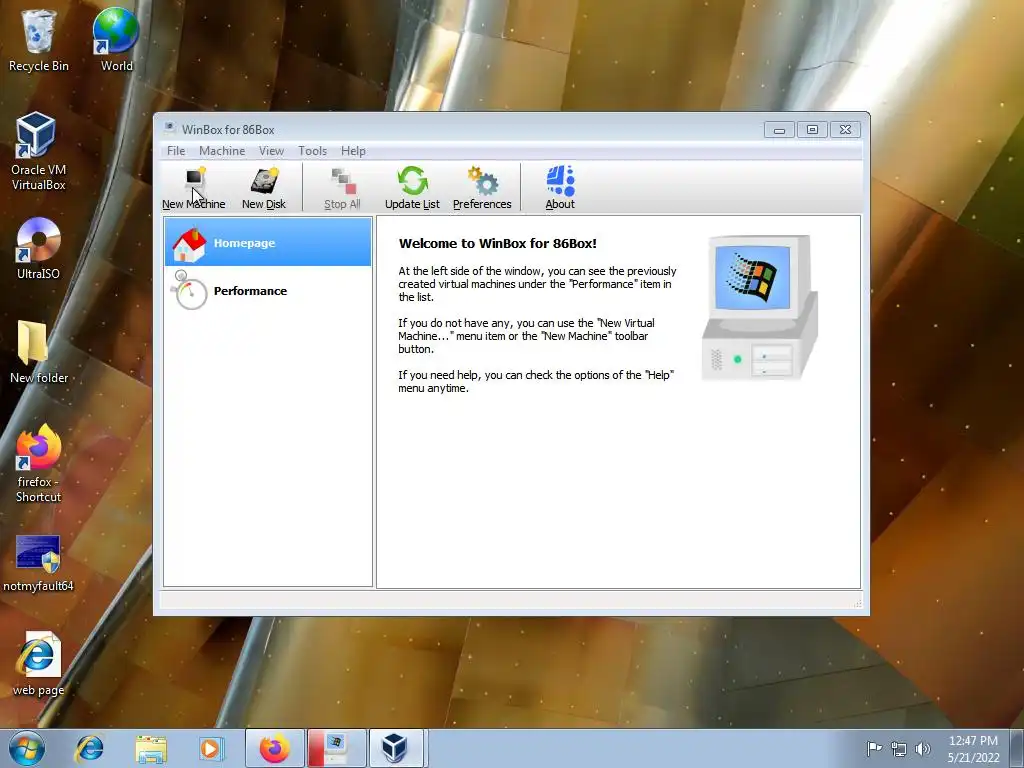Open Internet Explorer from the taskbar

click(89, 748)
